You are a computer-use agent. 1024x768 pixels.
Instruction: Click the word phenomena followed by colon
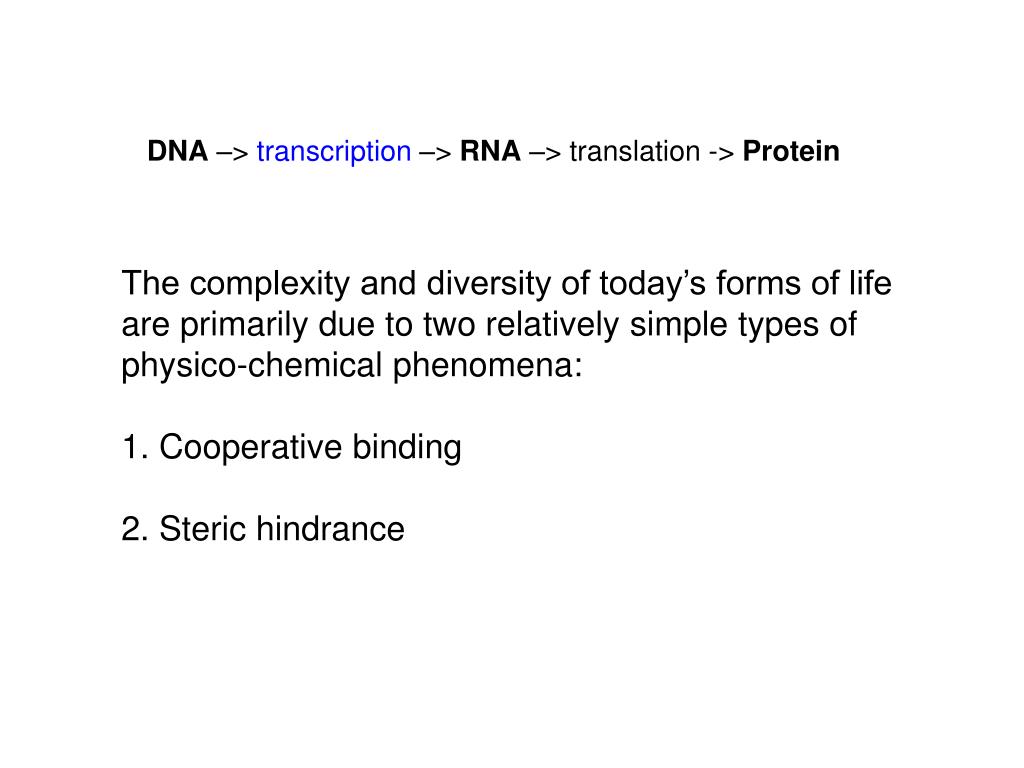(x=487, y=366)
